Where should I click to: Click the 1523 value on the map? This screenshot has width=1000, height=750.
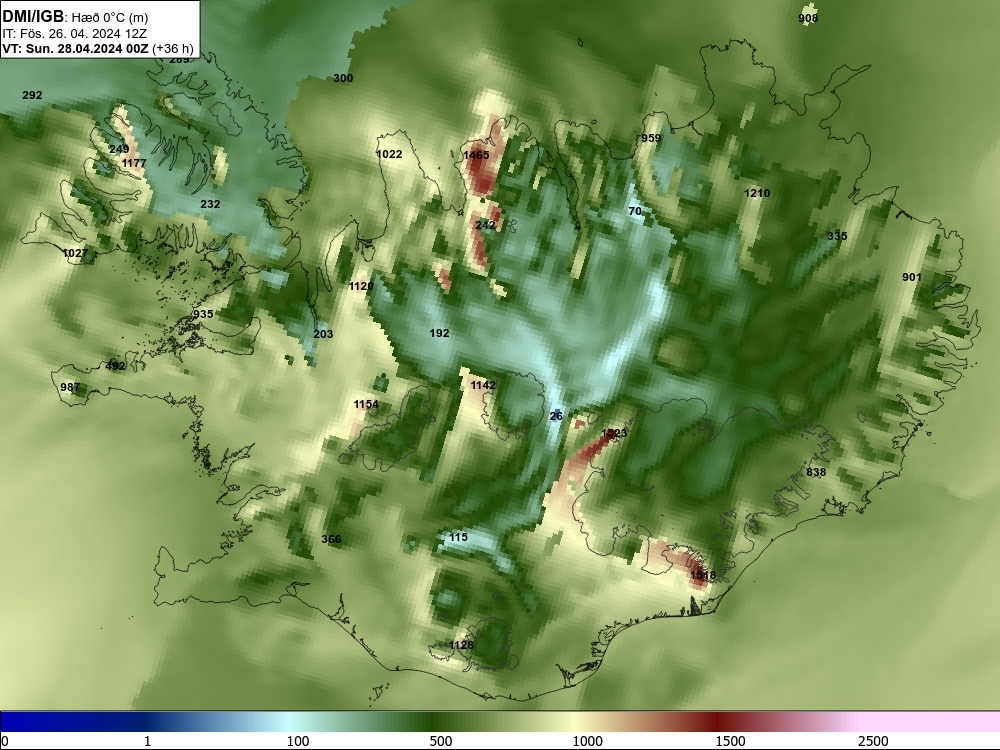click(614, 433)
